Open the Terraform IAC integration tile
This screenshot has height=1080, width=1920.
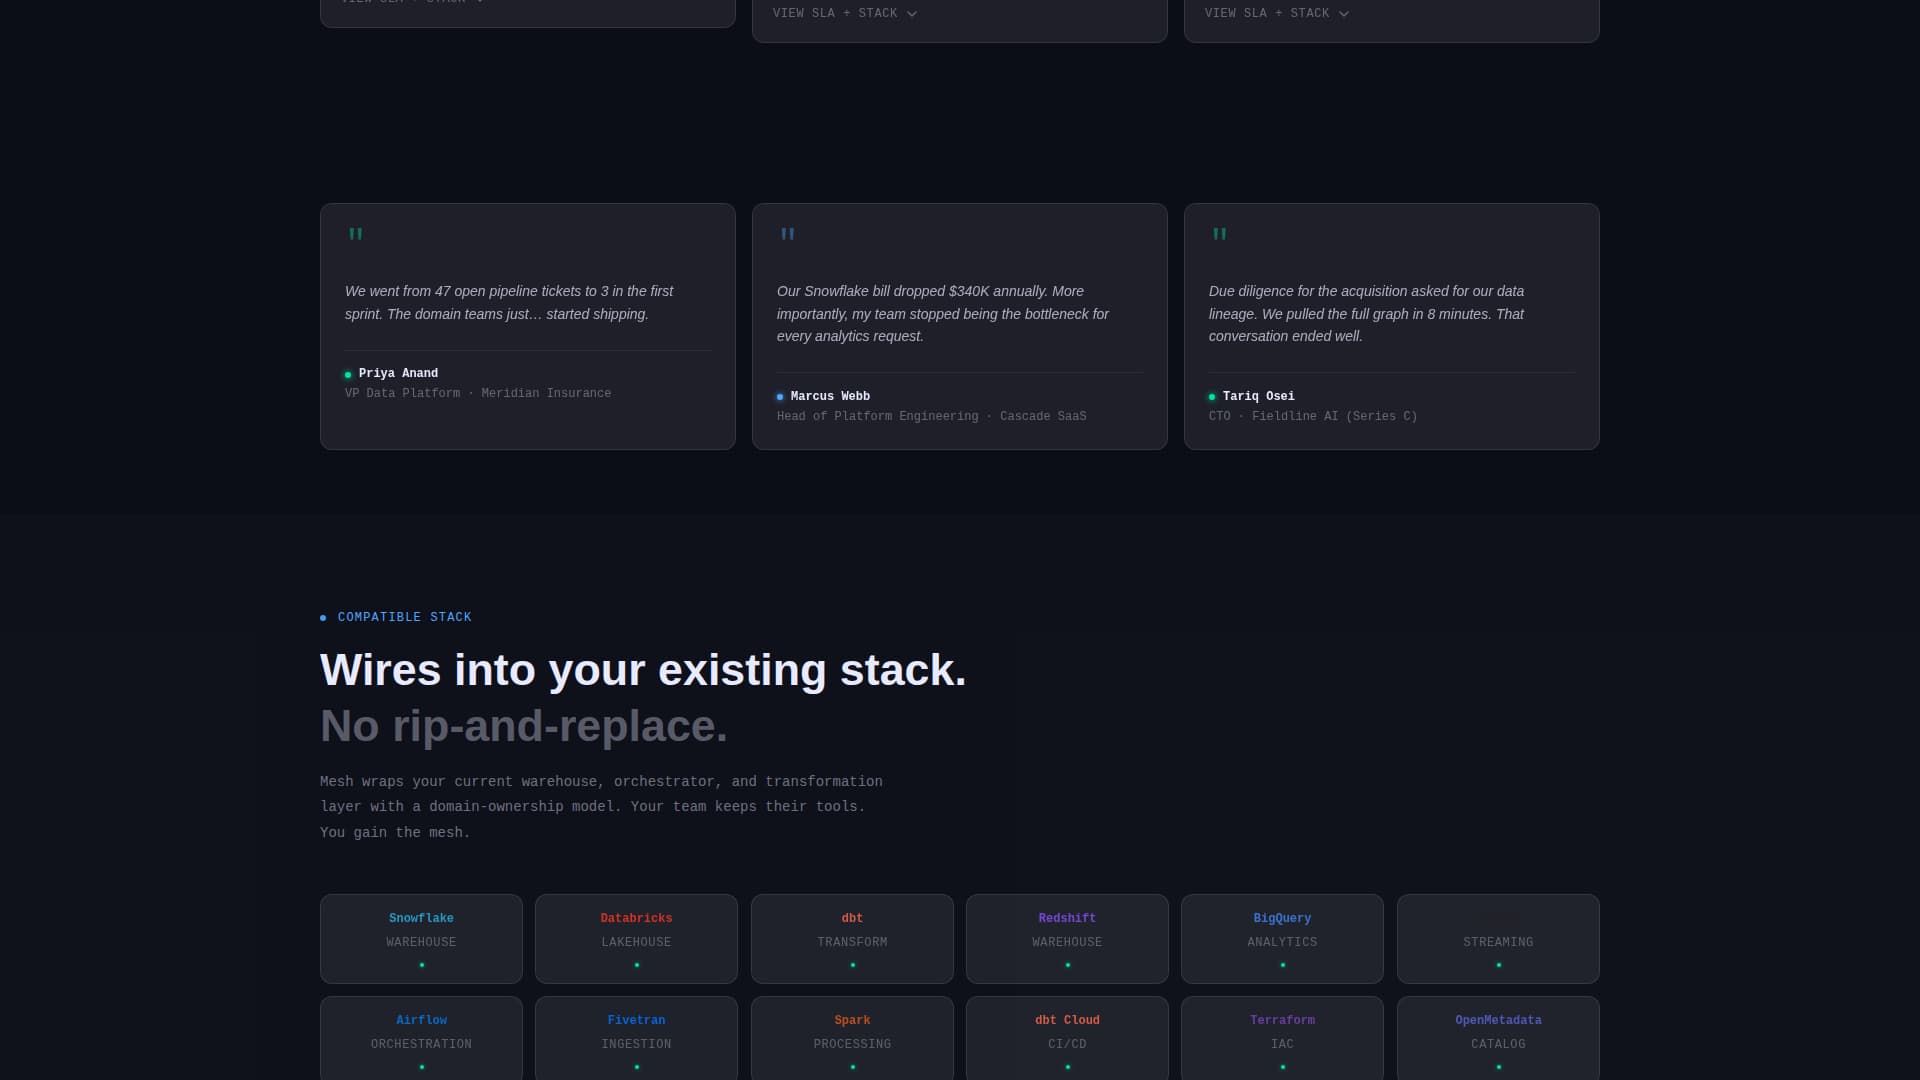click(x=1282, y=1038)
